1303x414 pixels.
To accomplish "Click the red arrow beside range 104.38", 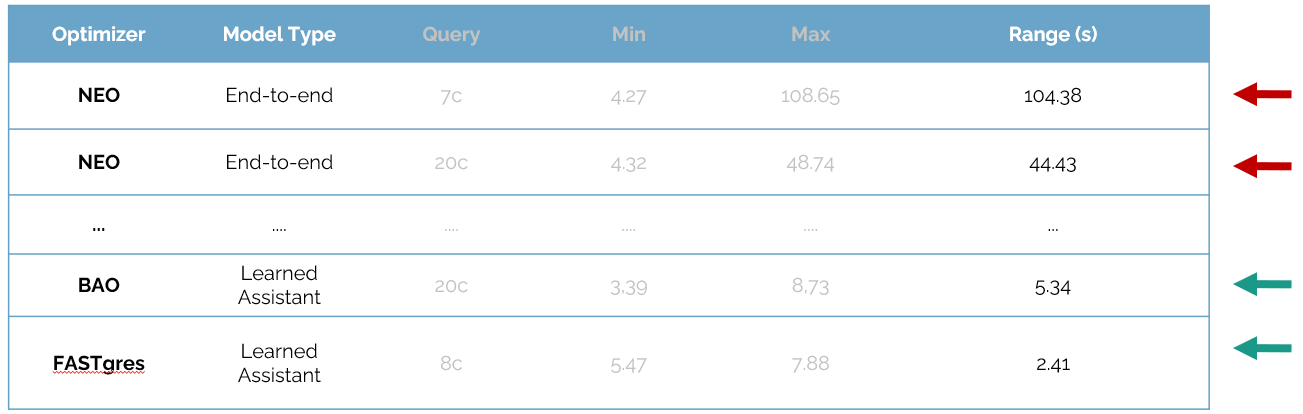I will point(1262,95).
